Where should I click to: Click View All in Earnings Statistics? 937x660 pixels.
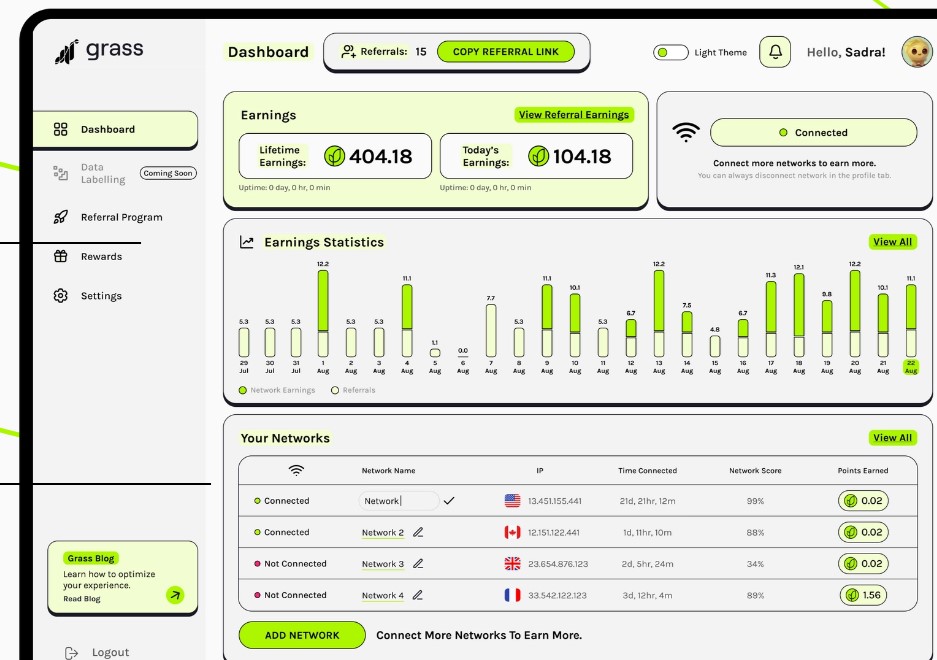(892, 242)
